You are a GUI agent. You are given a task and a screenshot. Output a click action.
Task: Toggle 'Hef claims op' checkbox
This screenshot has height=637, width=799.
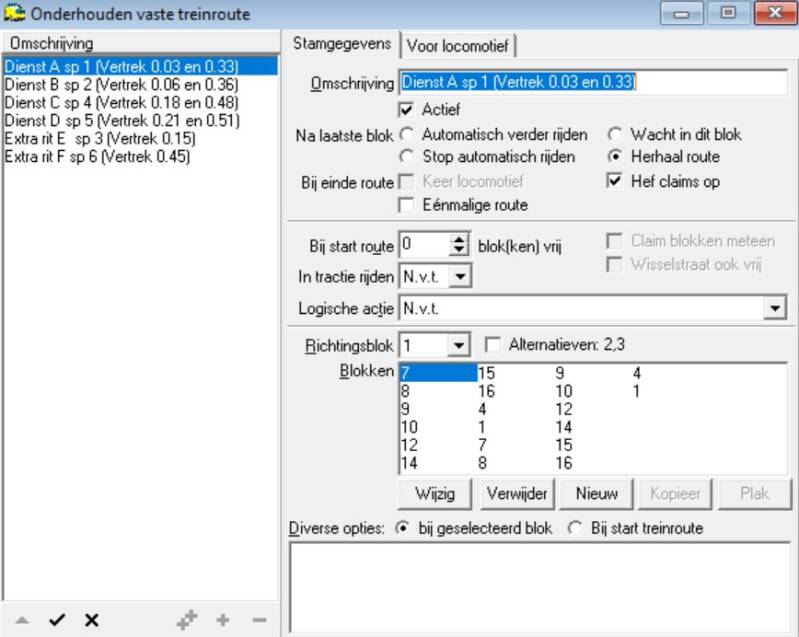tap(615, 181)
